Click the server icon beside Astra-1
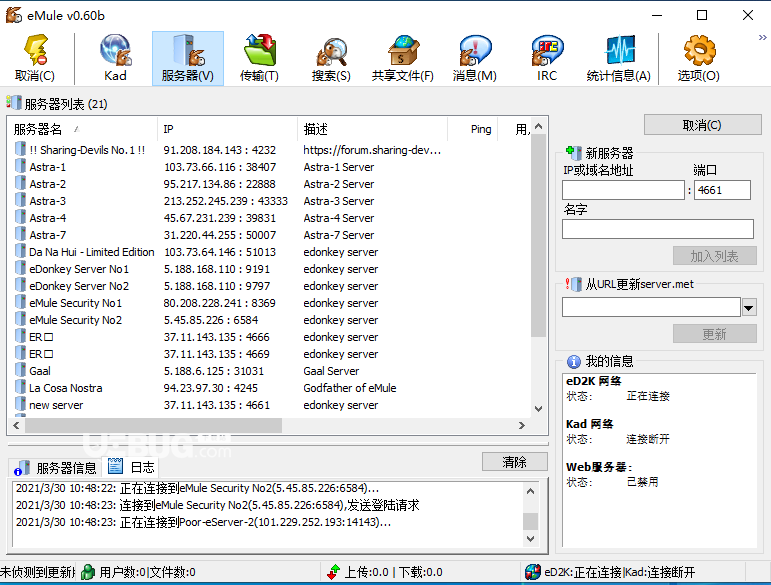 point(21,166)
